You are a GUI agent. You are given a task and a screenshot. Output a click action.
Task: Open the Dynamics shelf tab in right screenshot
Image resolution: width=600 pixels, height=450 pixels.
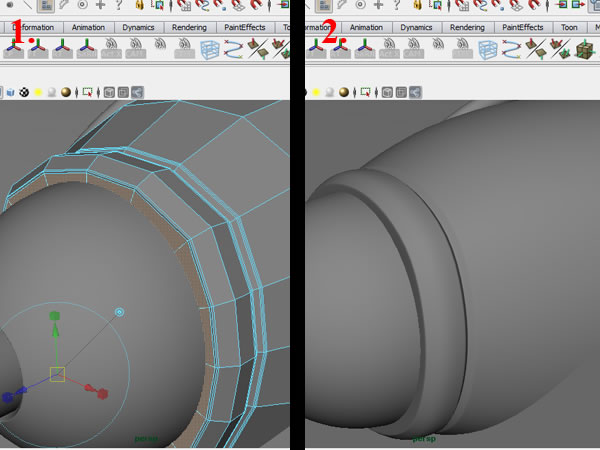tap(416, 27)
